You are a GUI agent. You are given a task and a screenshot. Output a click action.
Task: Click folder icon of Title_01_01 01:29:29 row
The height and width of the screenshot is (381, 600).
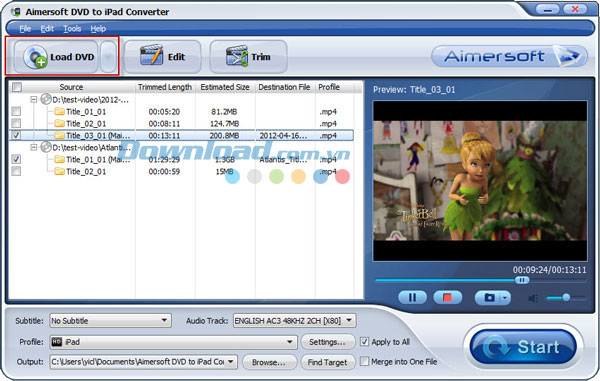tap(59, 159)
